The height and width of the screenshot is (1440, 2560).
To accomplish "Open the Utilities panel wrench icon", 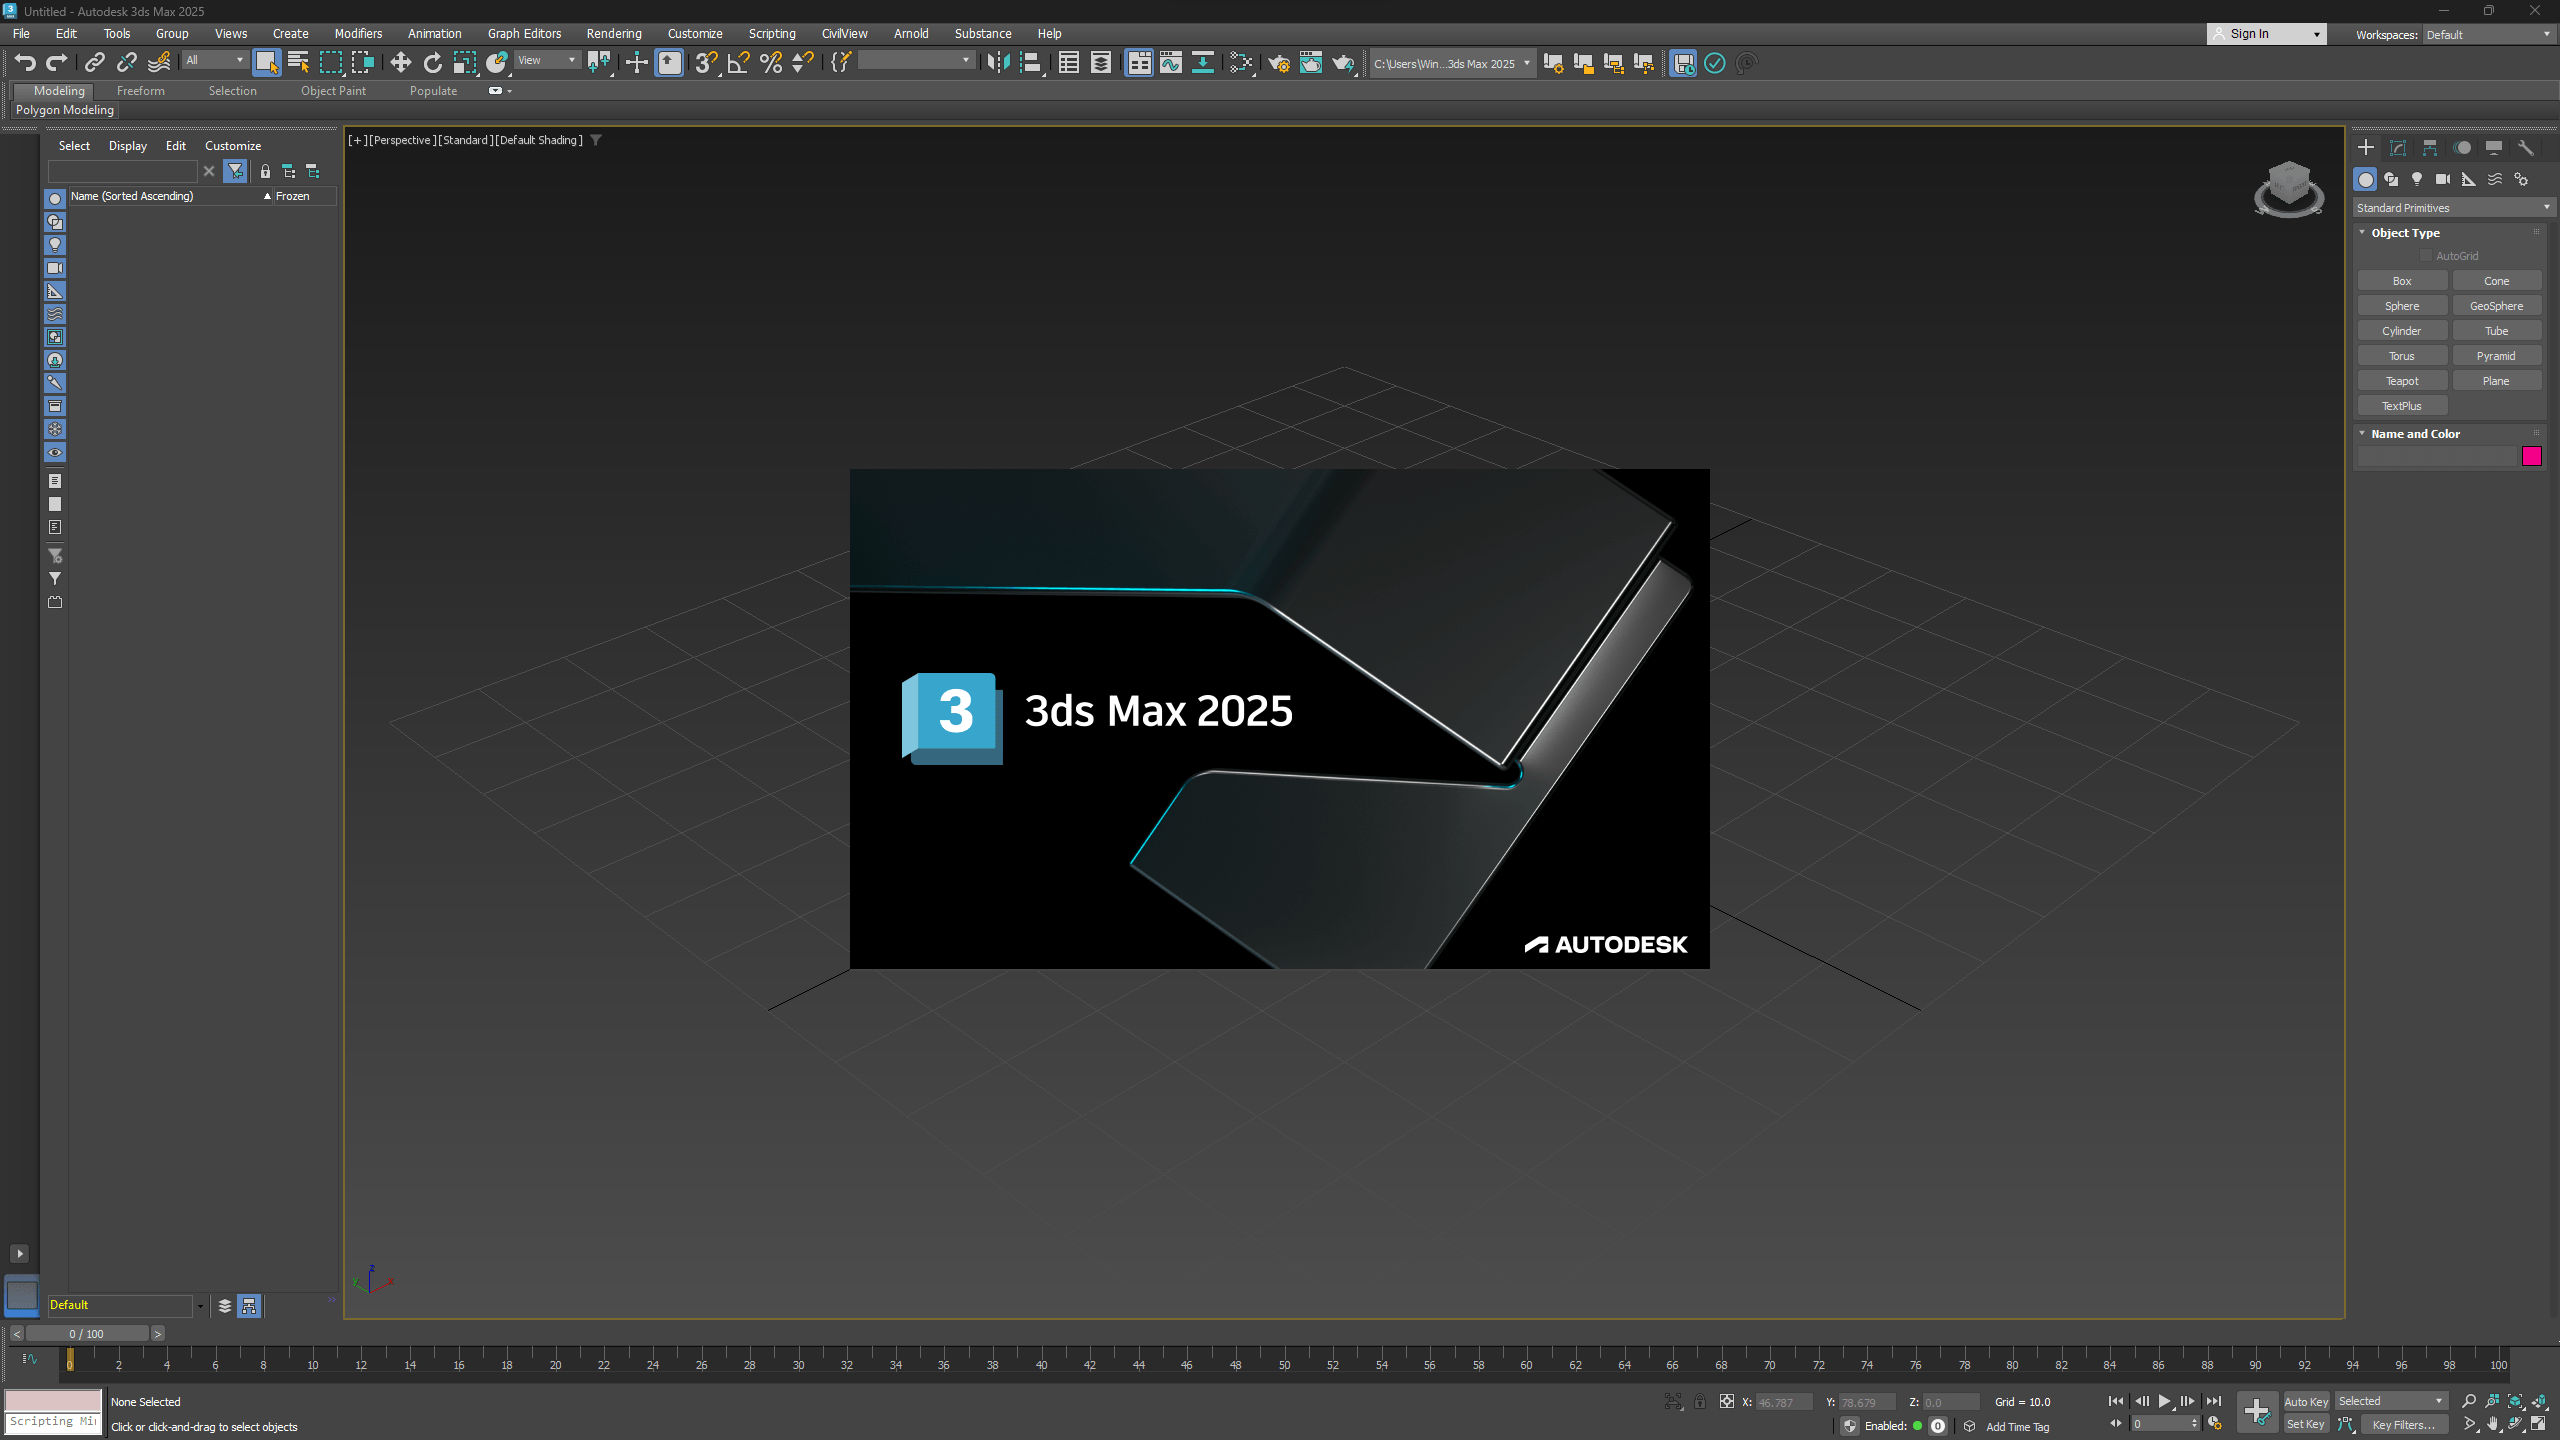I will [x=2525, y=148].
